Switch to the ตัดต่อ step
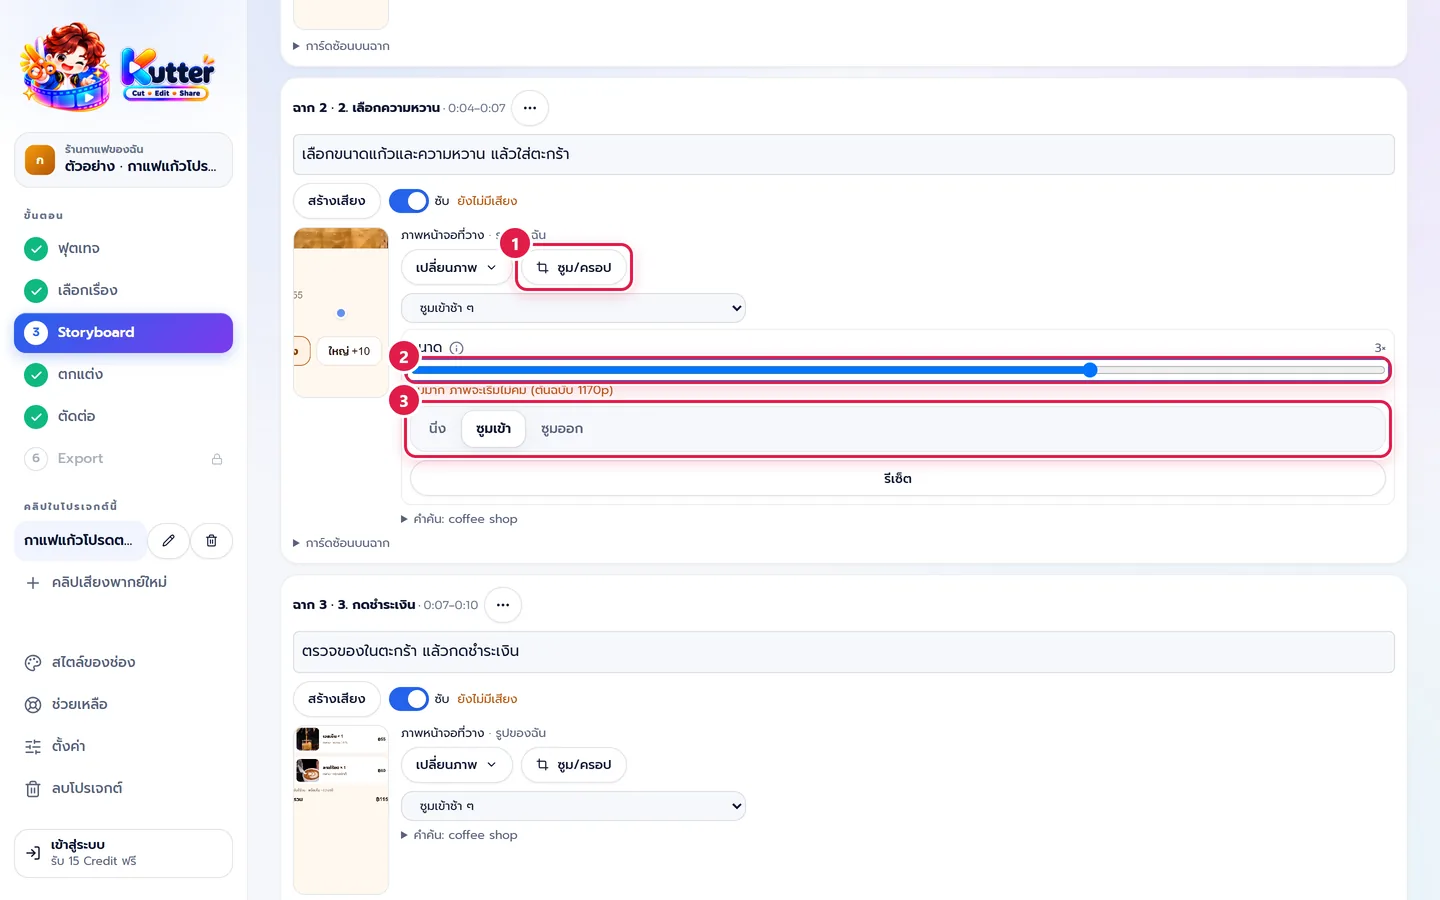Screen dimensions: 1440x900 click(x=123, y=416)
